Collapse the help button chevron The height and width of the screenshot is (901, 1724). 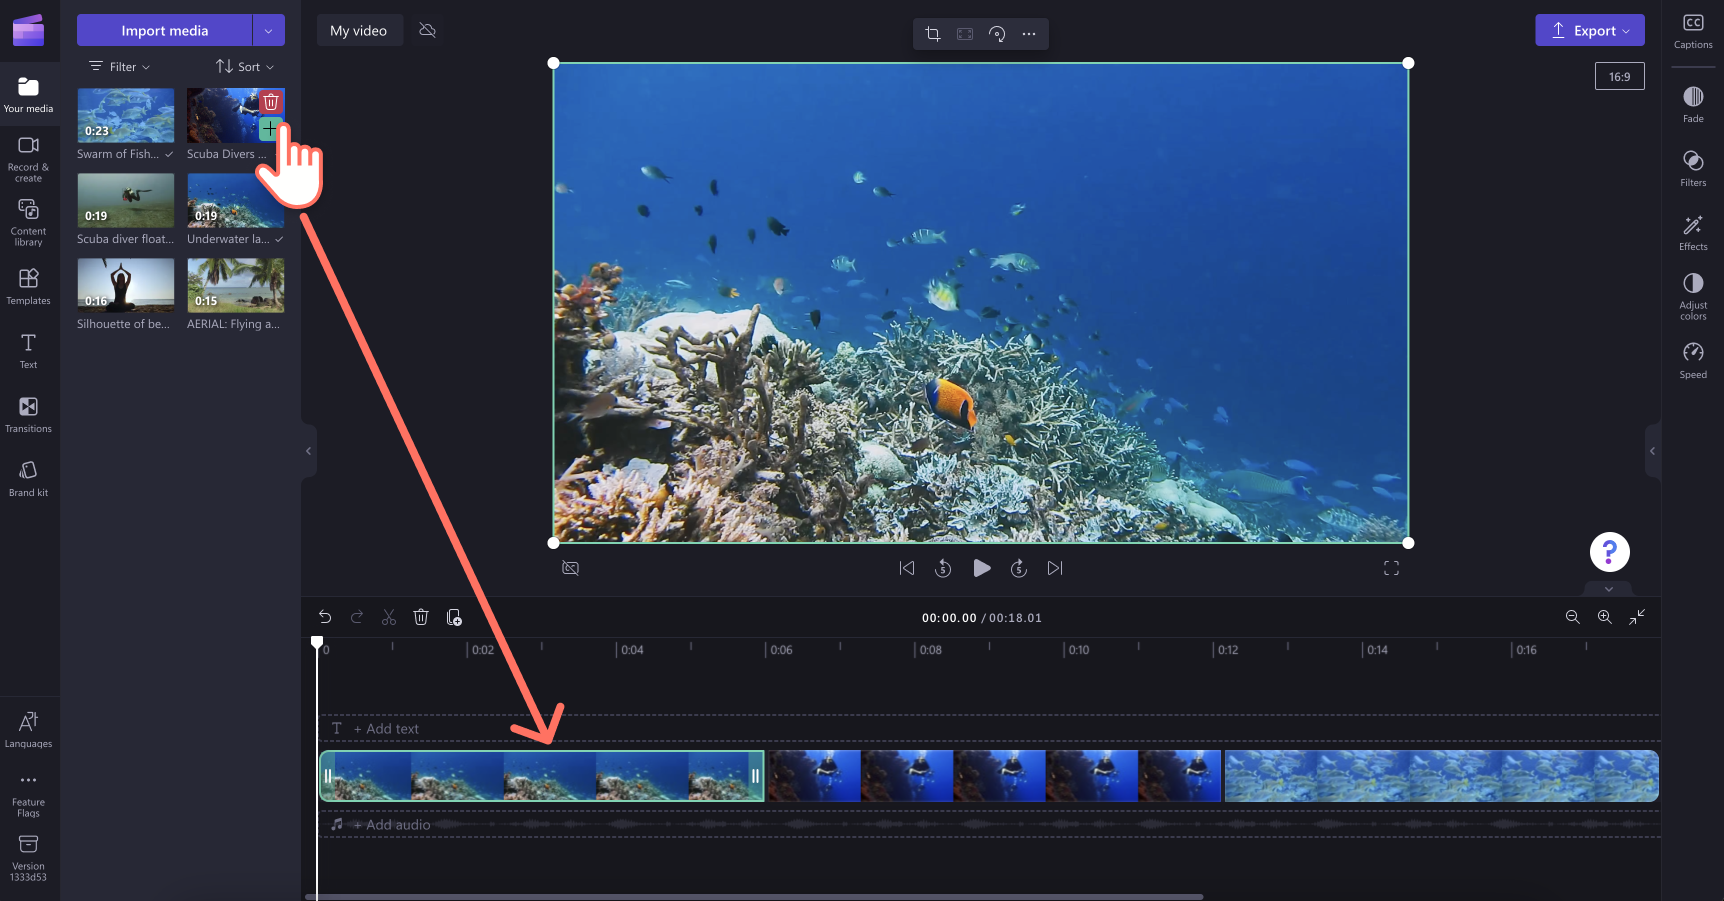[1609, 589]
